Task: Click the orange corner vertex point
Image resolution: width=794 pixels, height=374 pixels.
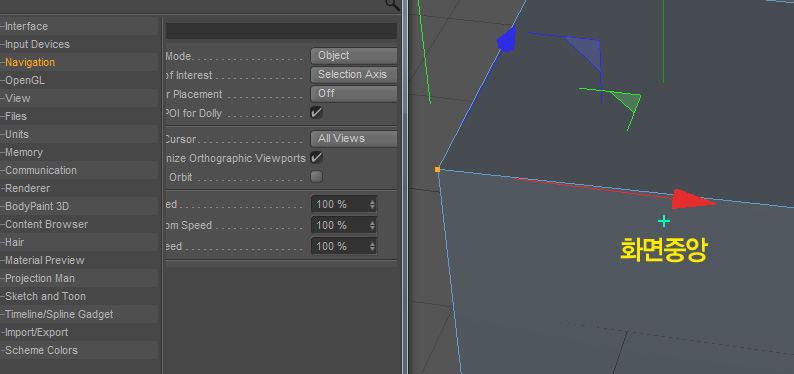Action: point(438,170)
